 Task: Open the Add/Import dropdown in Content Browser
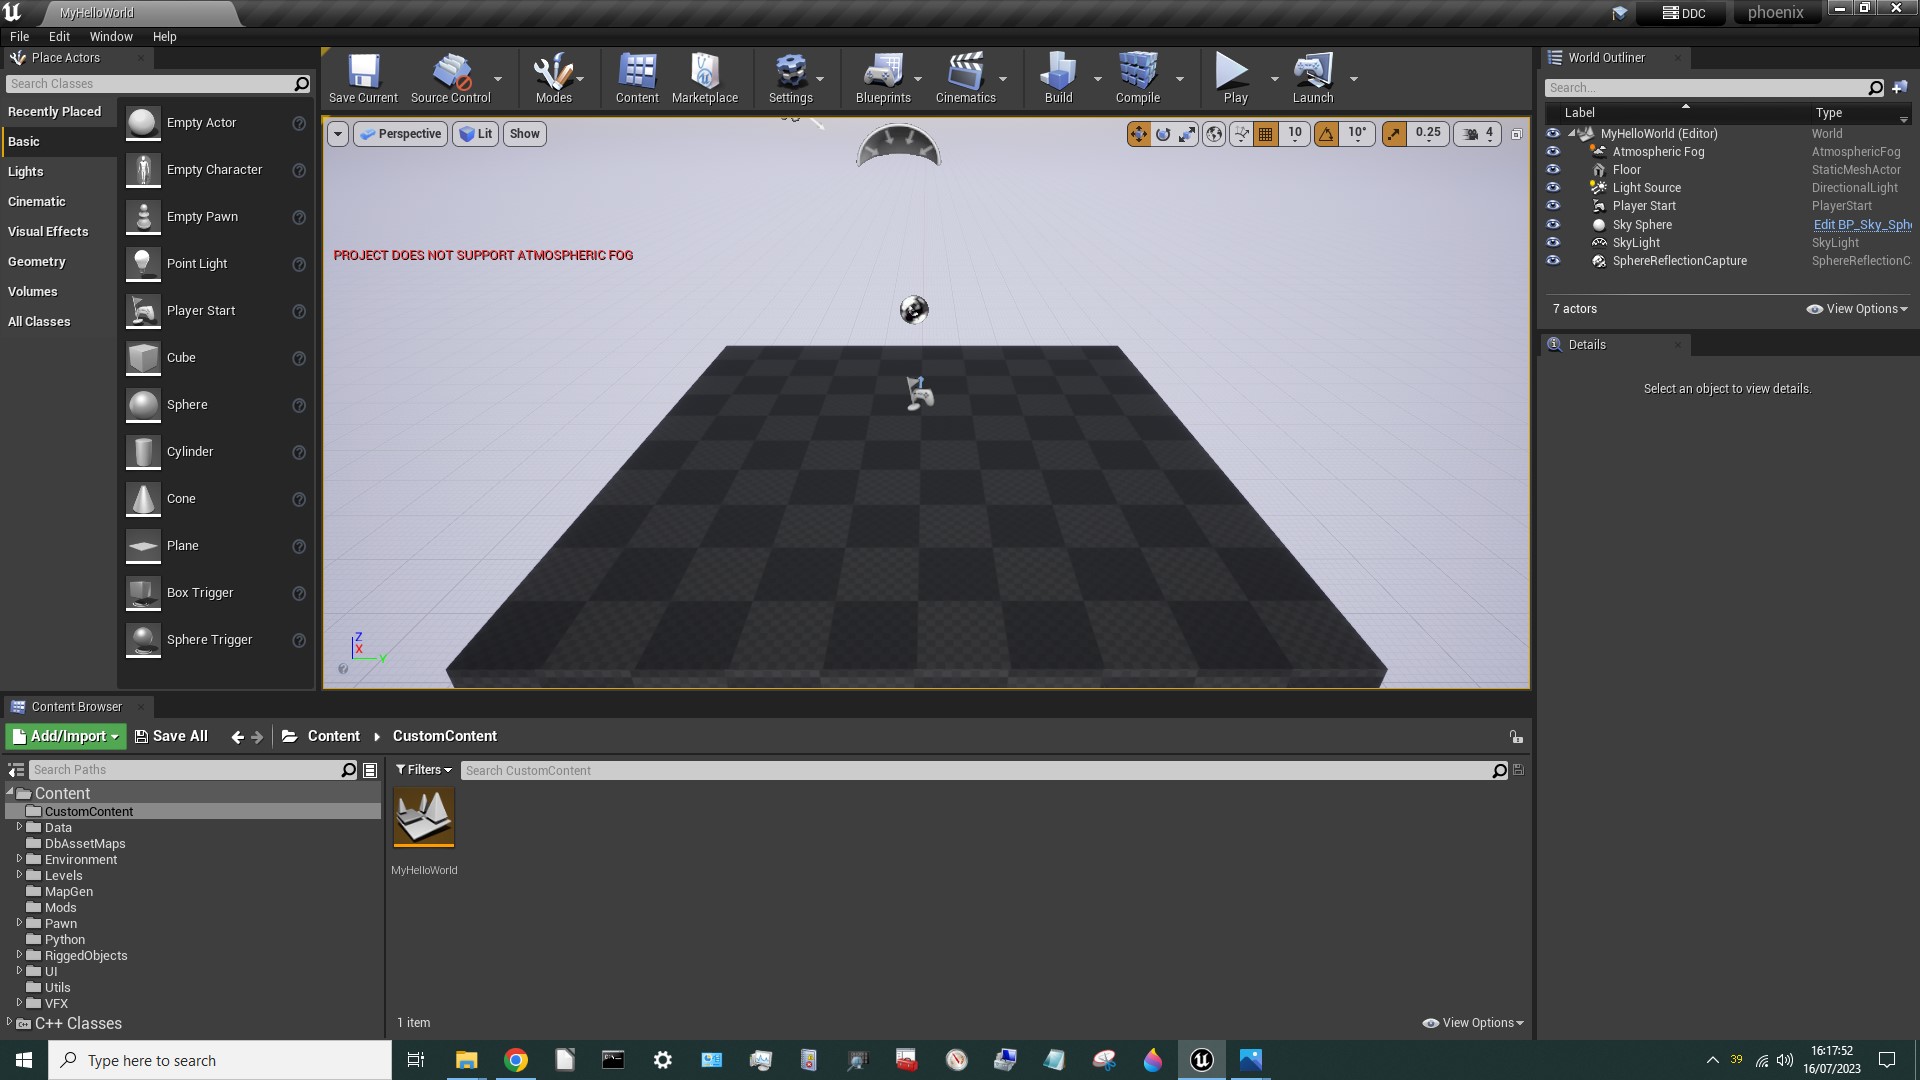66,737
